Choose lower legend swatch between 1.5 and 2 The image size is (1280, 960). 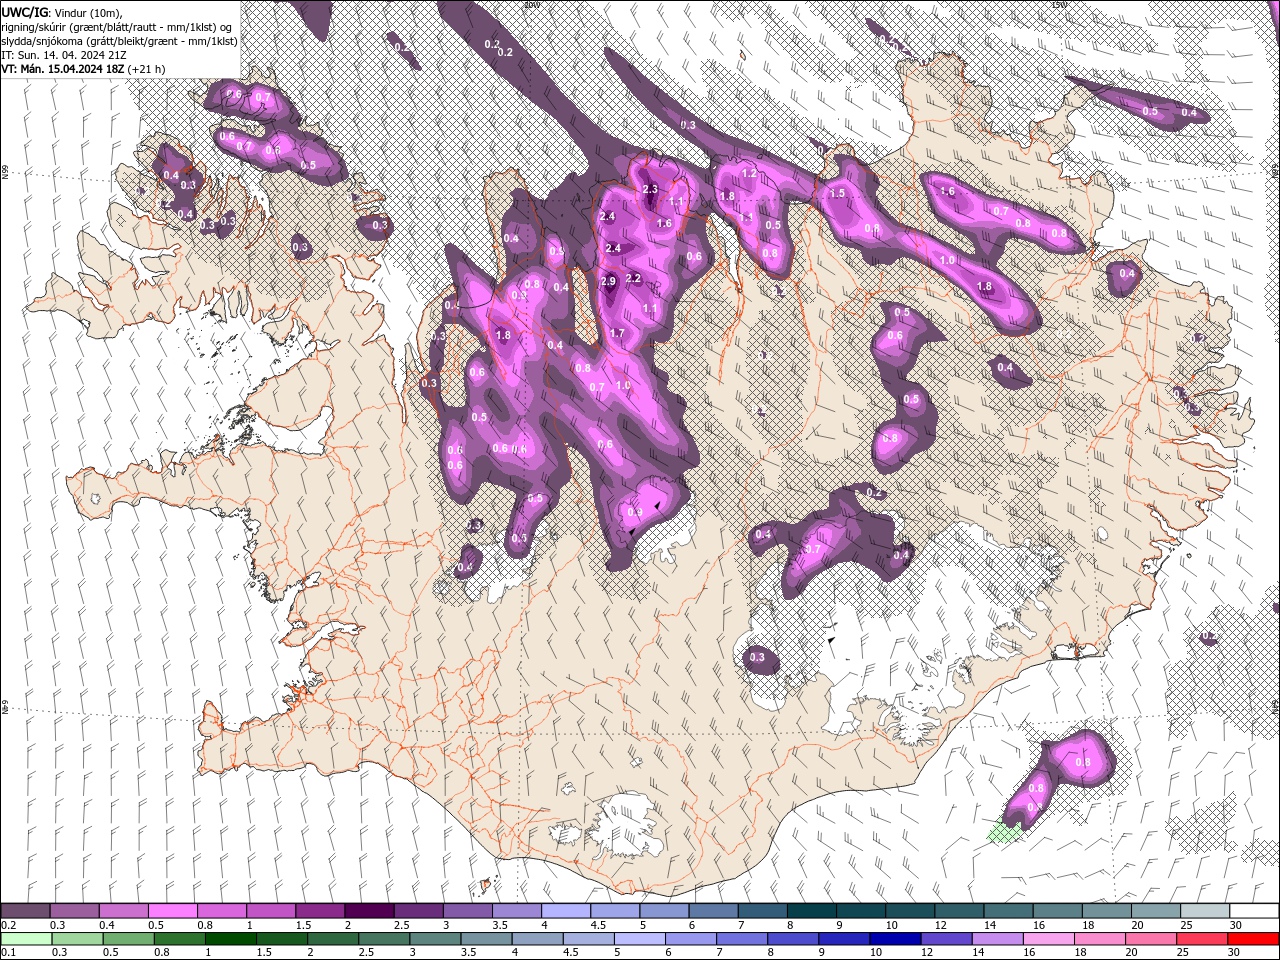click(x=281, y=939)
